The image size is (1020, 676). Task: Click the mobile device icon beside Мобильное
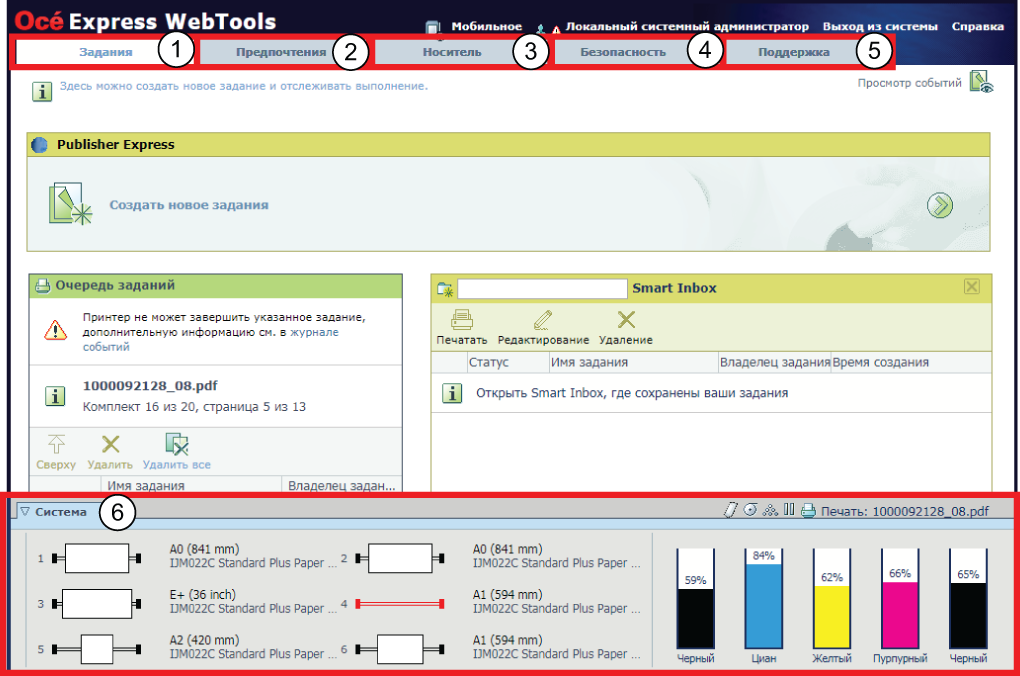tap(433, 27)
